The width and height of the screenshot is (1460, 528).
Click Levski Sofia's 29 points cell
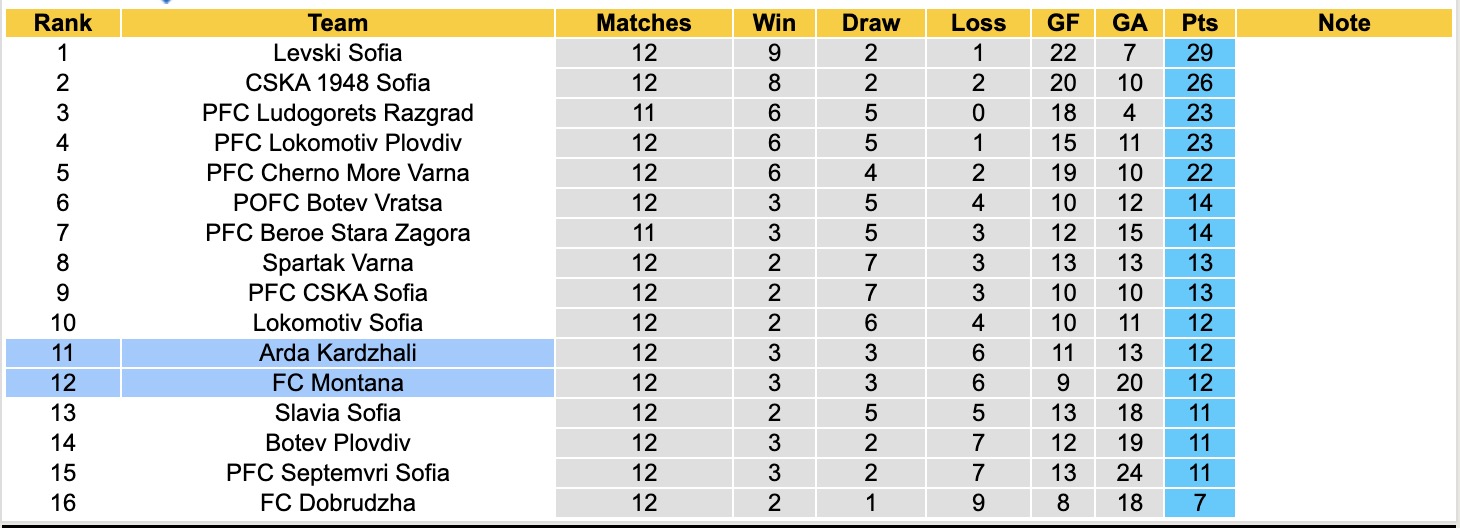click(x=1199, y=53)
